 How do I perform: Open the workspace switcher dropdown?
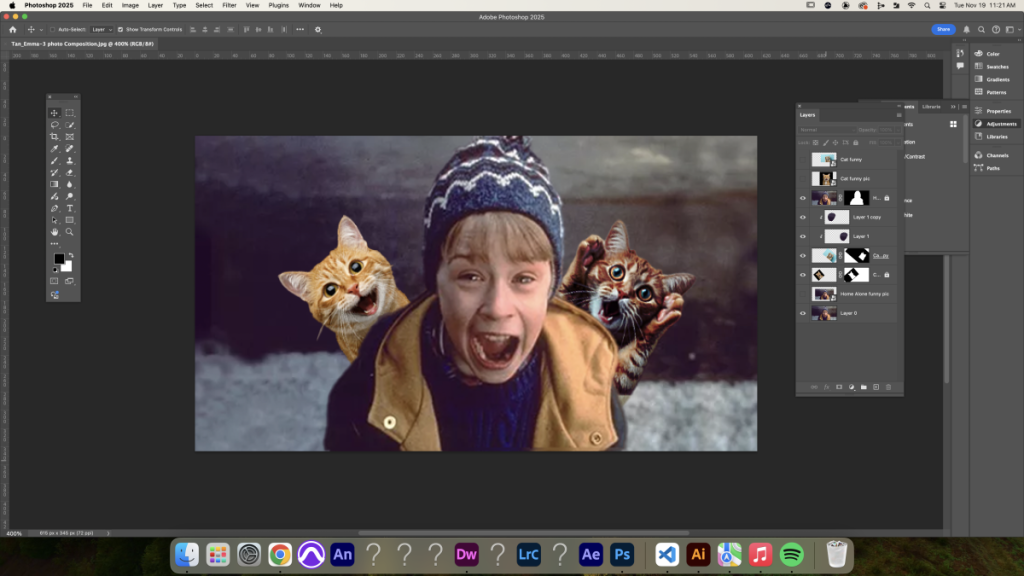[1012, 29]
